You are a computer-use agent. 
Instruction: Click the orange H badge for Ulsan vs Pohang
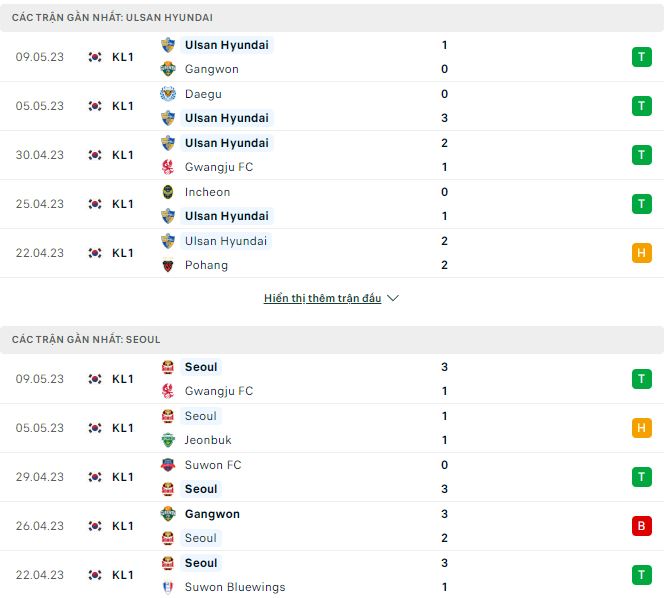pos(641,253)
